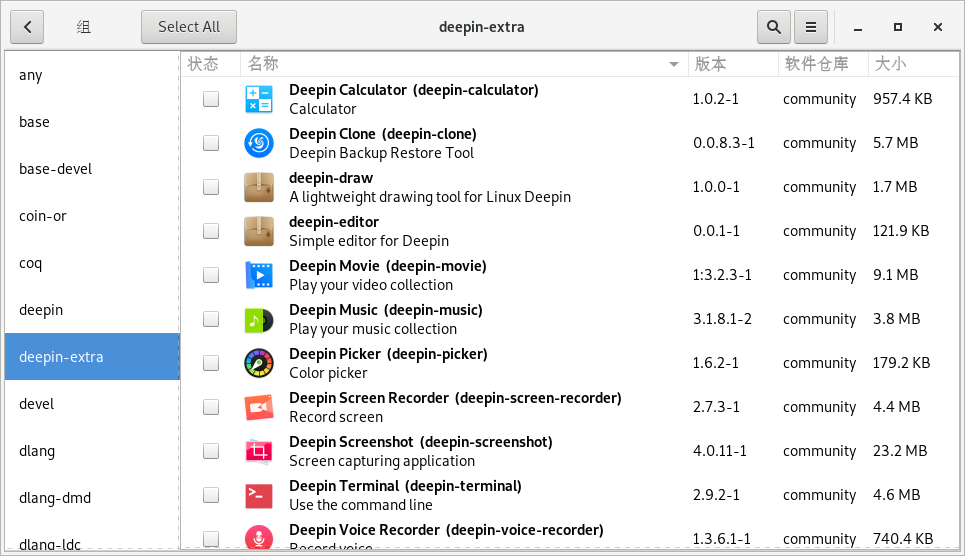Viewport: 965px width, 556px height.
Task: Click the 'Color picker' description text
Action: pos(328,373)
